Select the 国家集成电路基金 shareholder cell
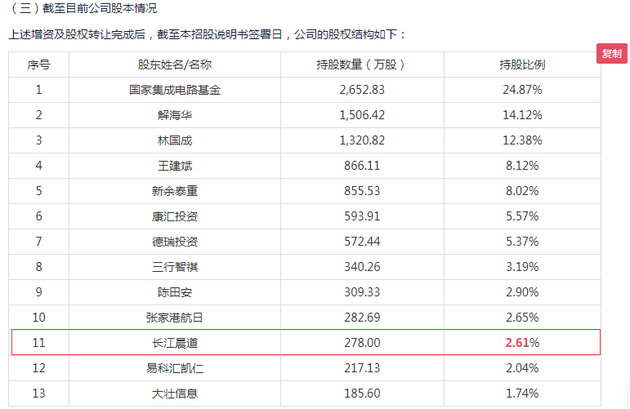The width and height of the screenshot is (630, 409). coord(167,90)
